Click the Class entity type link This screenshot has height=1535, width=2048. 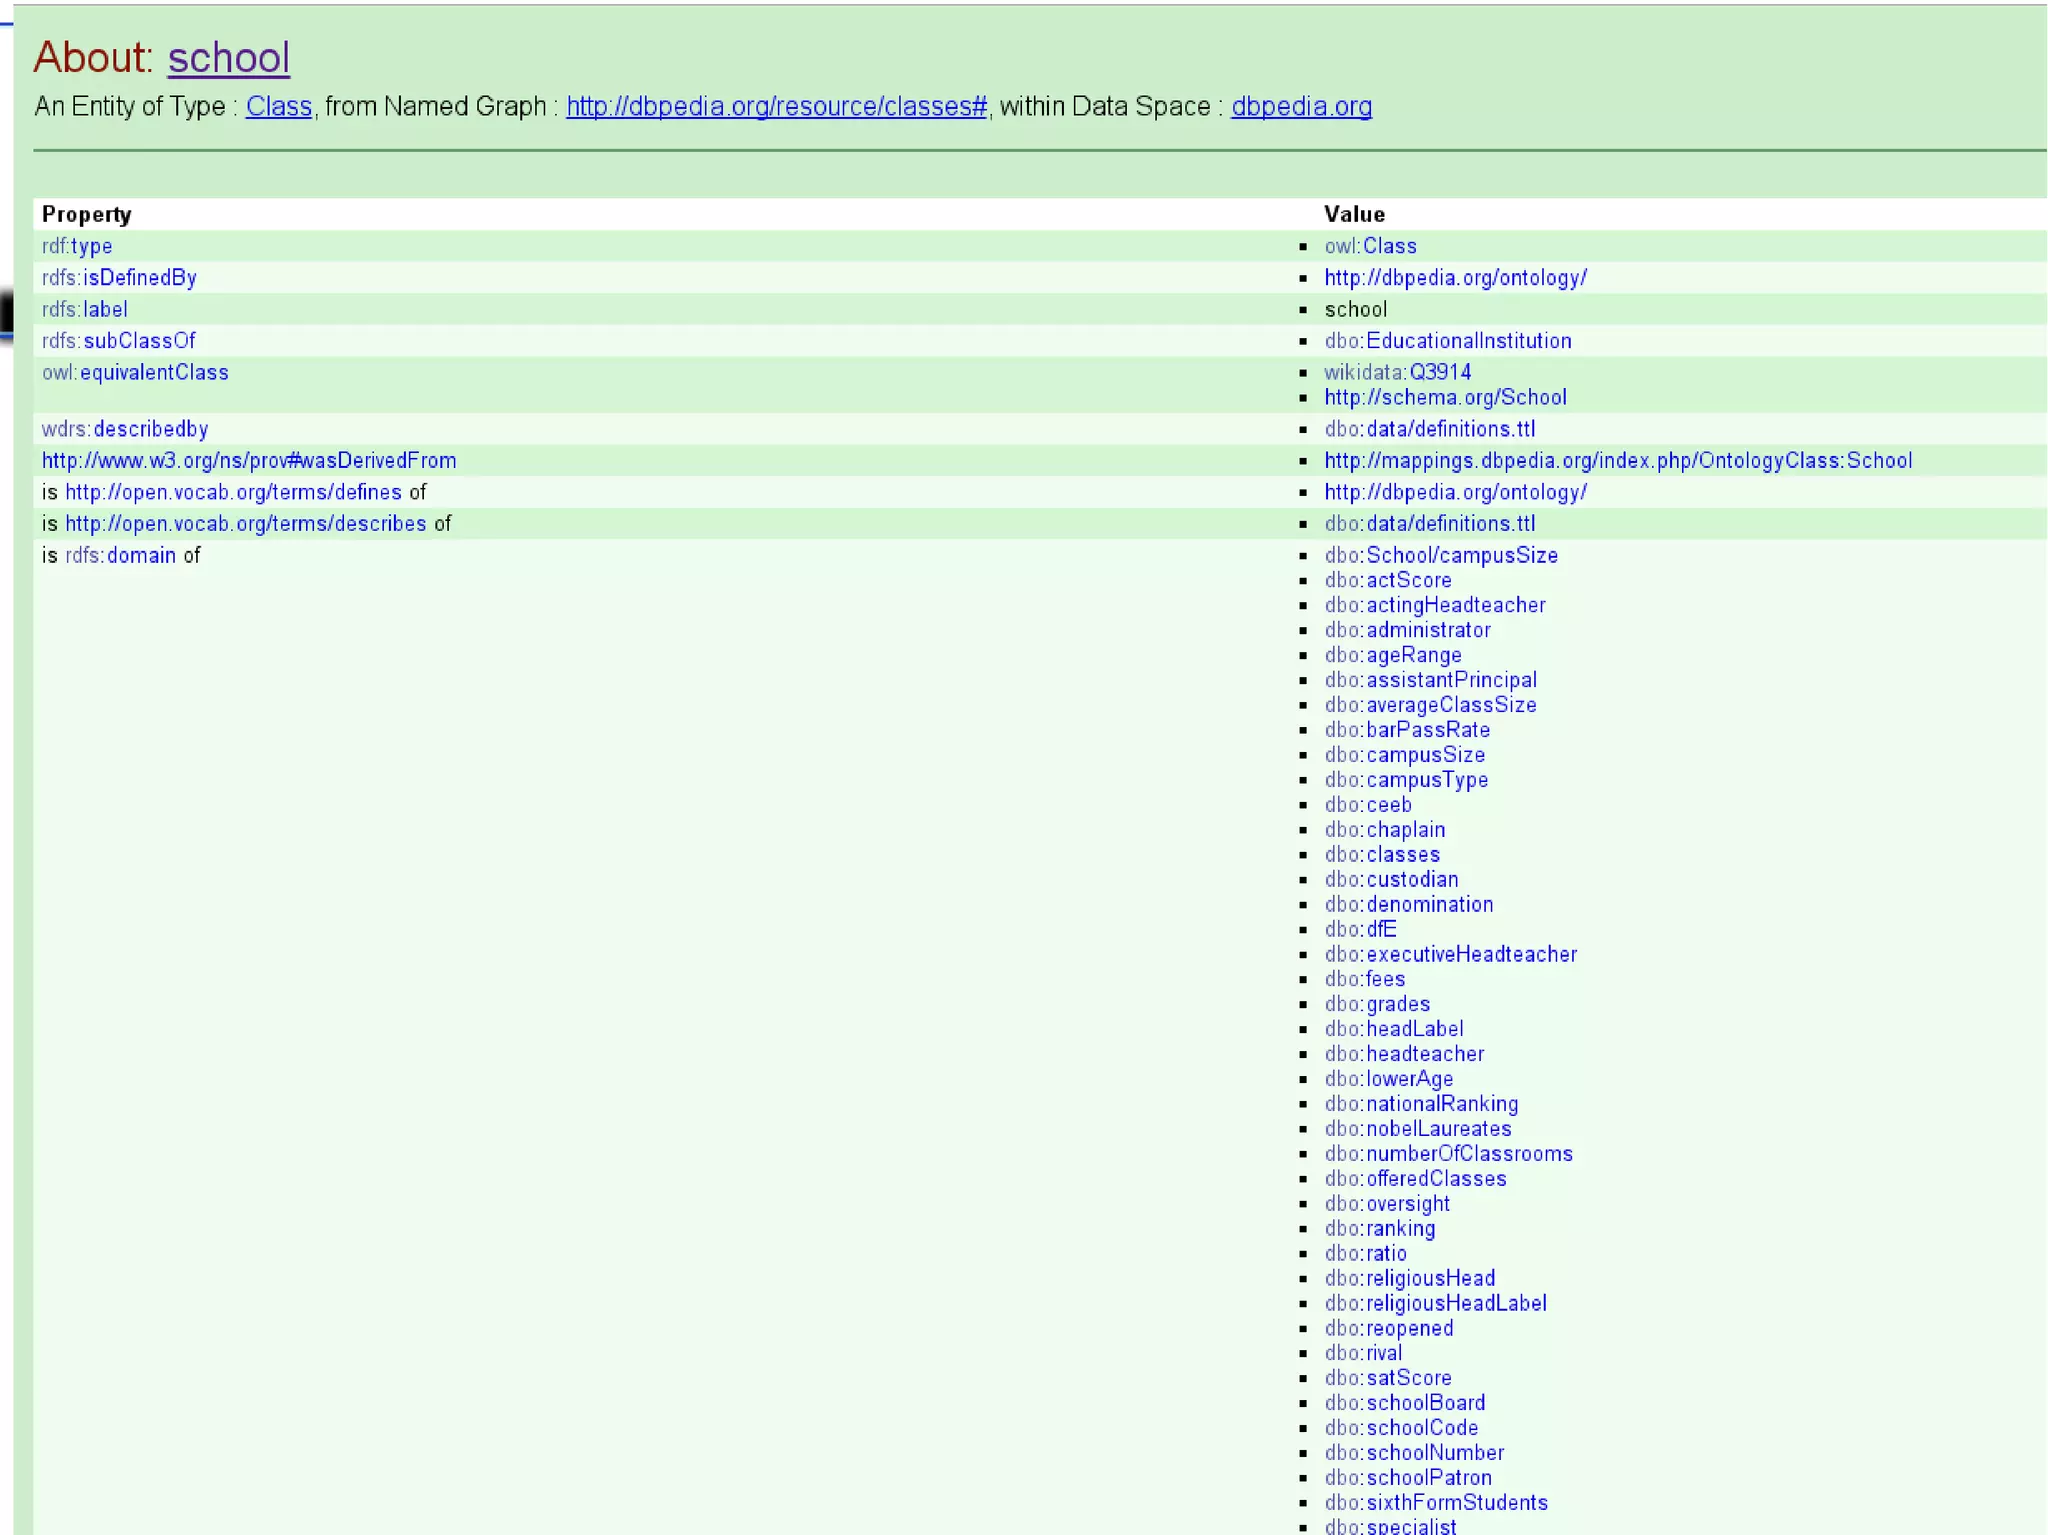point(279,106)
